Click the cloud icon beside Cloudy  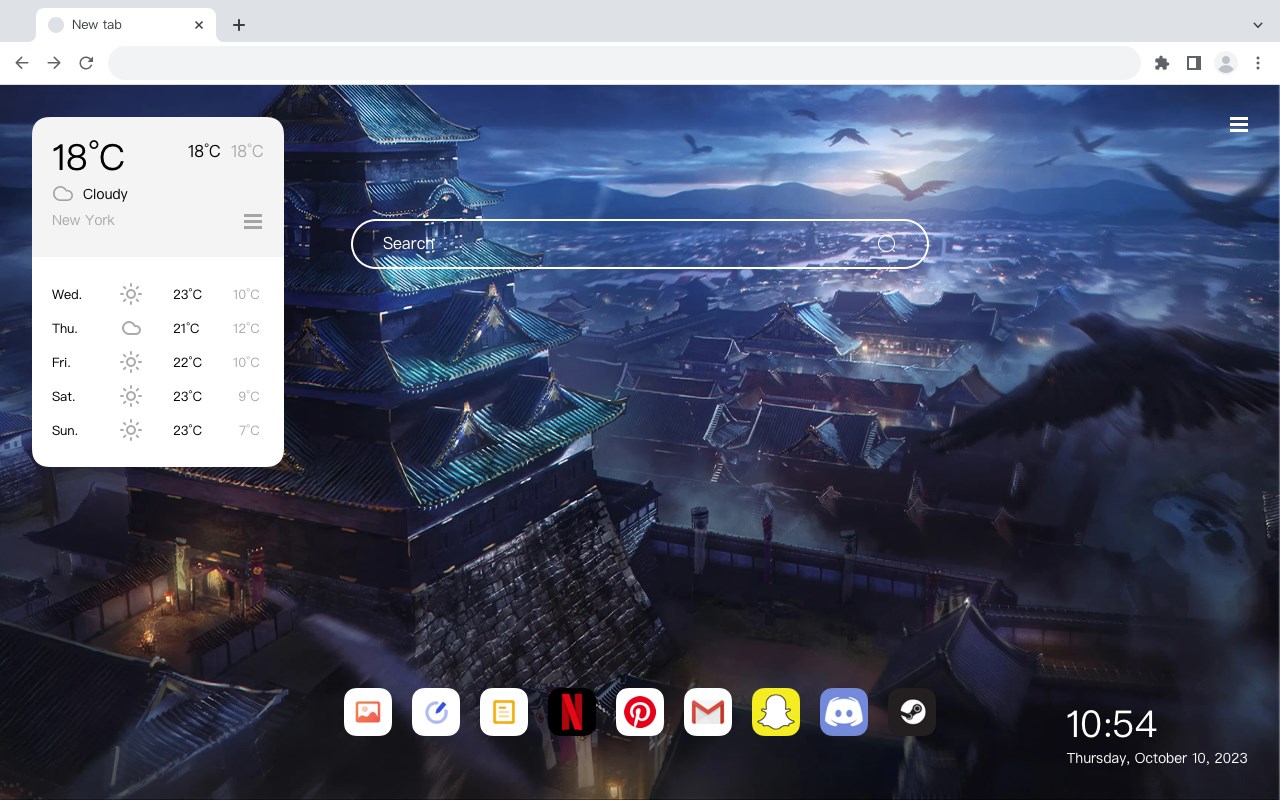[63, 194]
